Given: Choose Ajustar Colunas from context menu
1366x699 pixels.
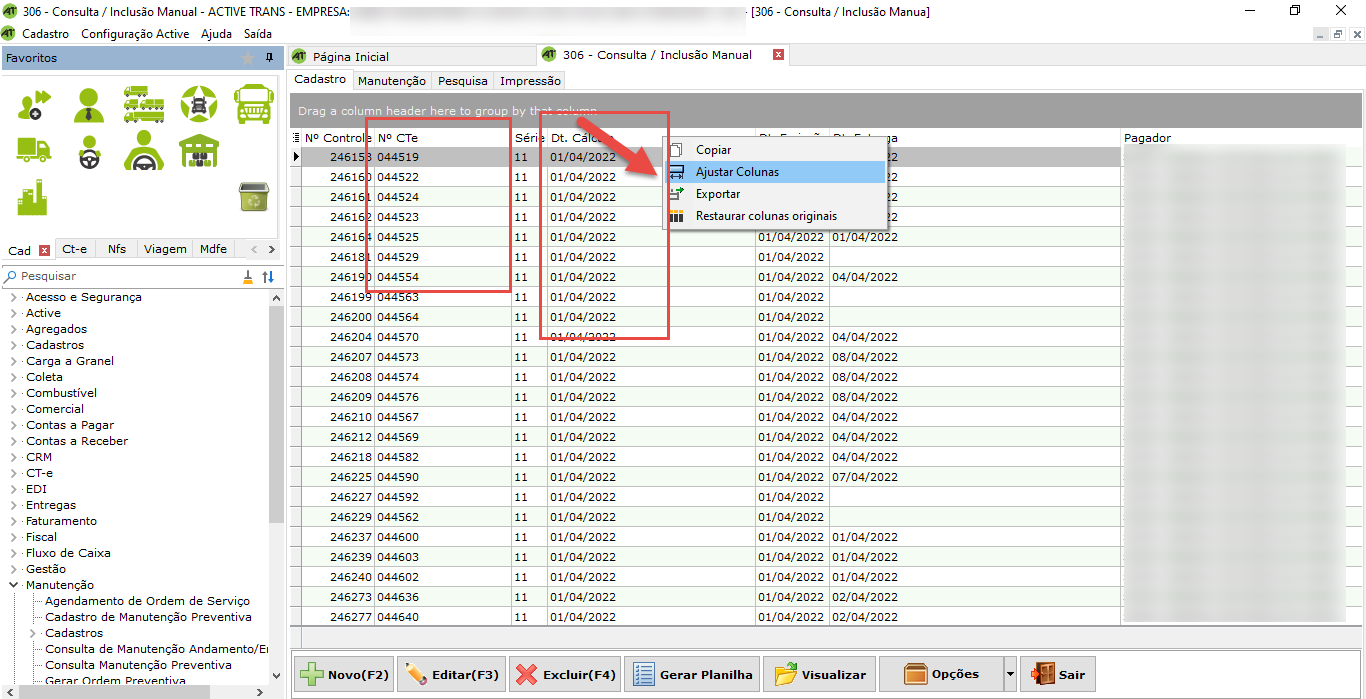Looking at the screenshot, I should pos(737,172).
